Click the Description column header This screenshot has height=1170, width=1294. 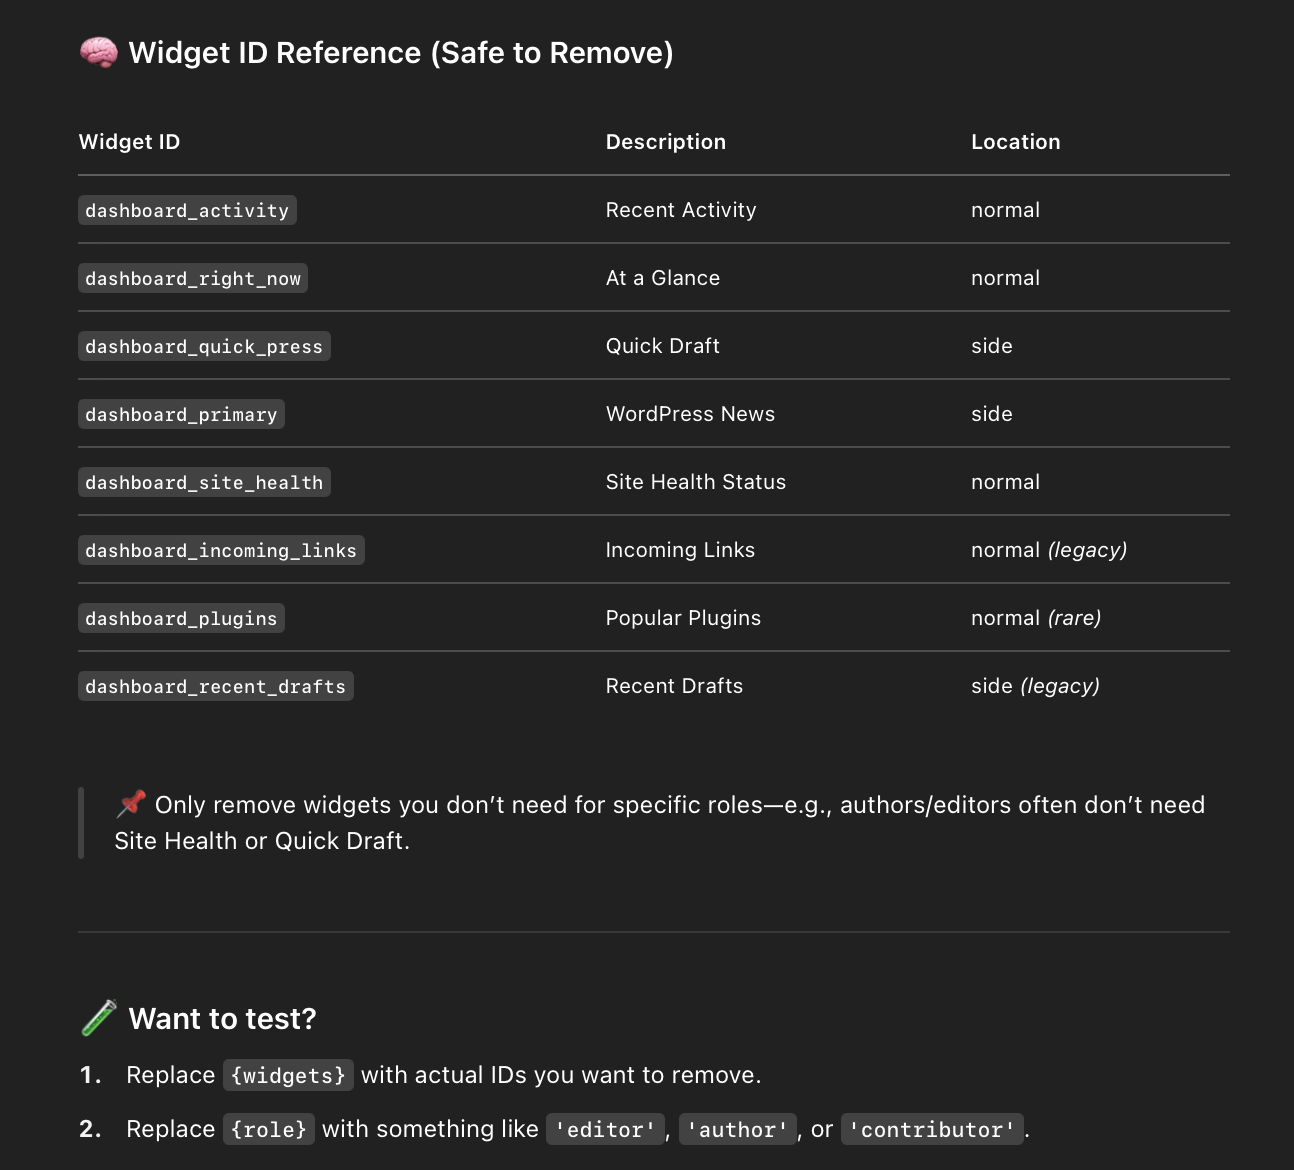[666, 142]
